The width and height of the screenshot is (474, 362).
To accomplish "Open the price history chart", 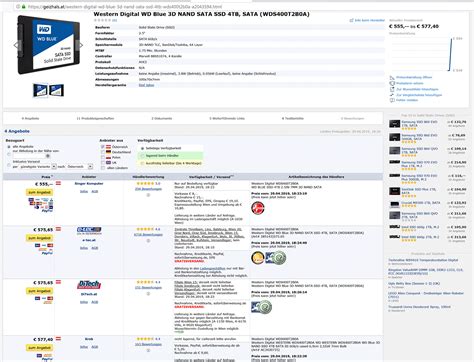I will [x=426, y=54].
